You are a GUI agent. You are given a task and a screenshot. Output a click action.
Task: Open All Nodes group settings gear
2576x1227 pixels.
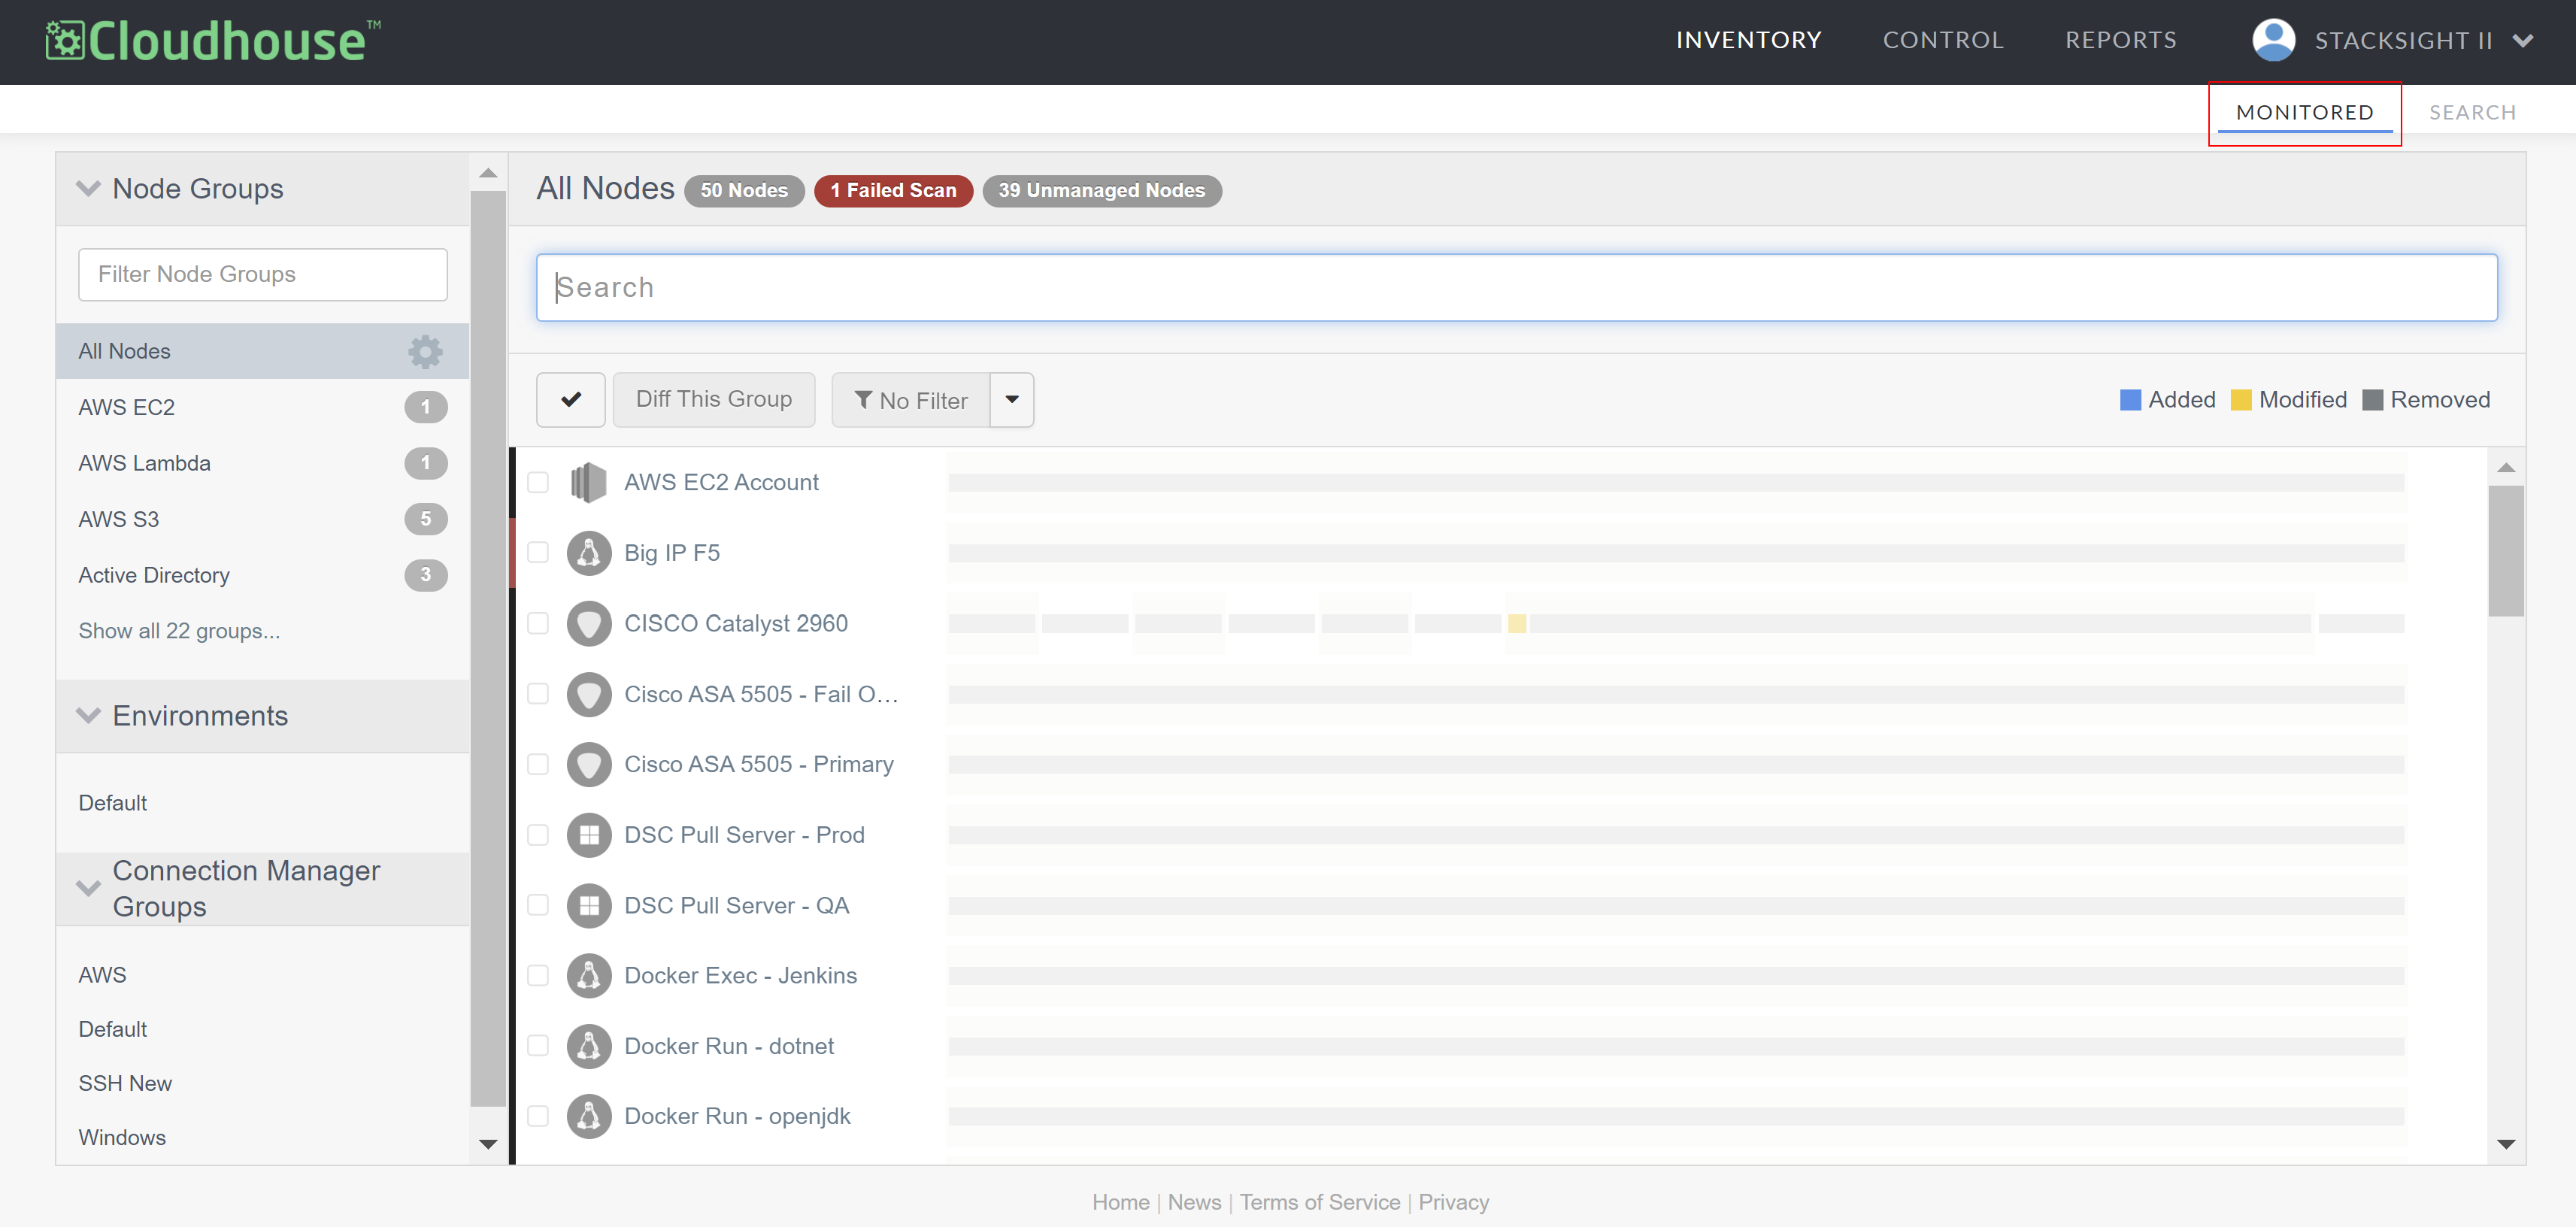point(425,351)
